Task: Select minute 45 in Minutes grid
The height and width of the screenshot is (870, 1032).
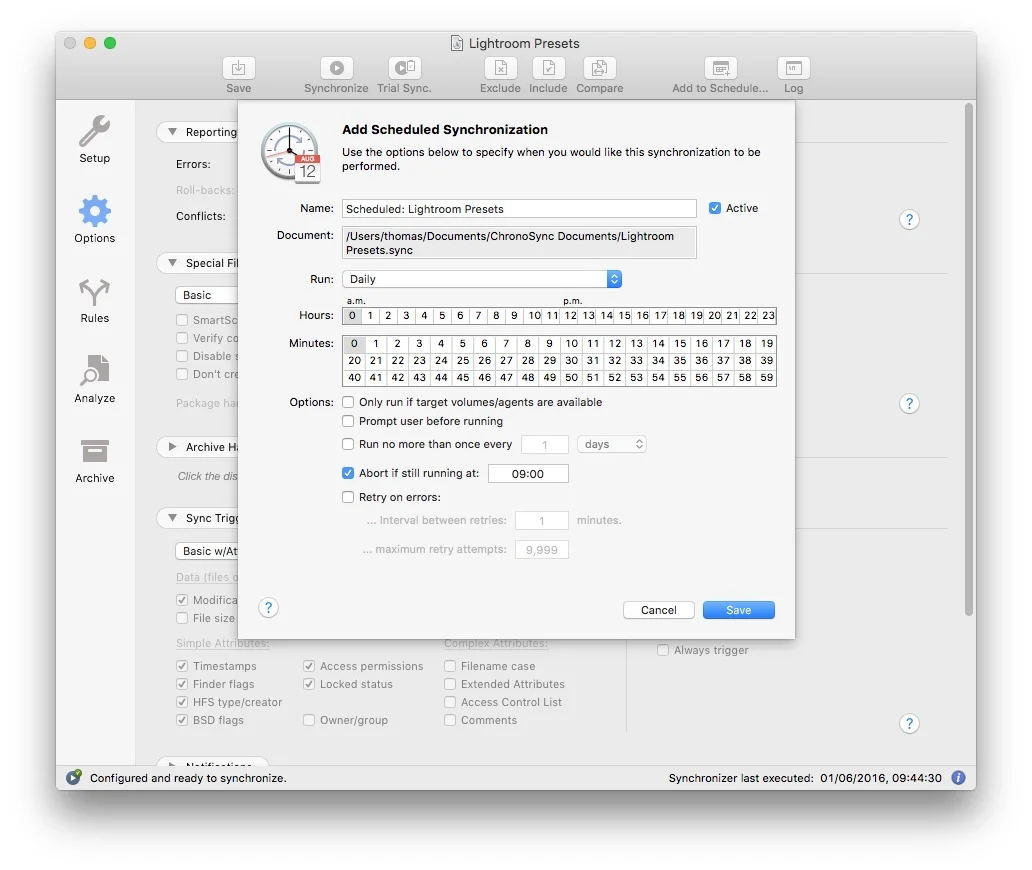Action: point(463,378)
